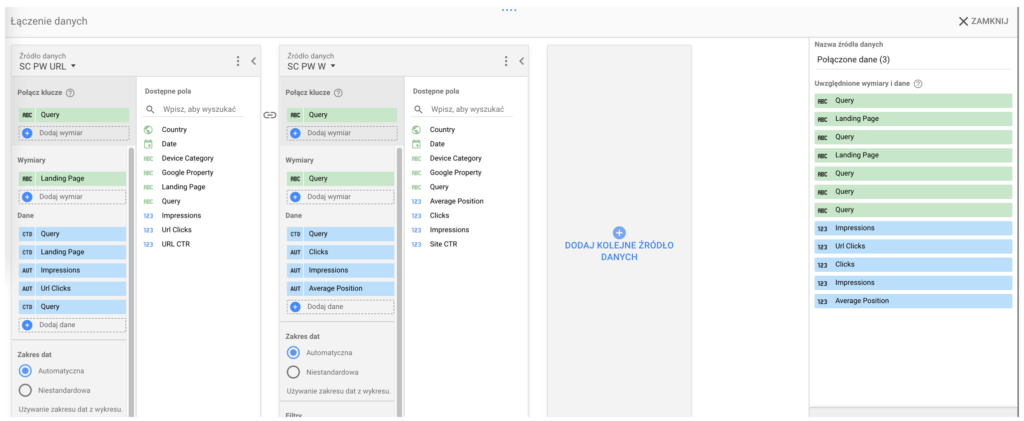Open the SC PW URL data source dropdown
1024x421 pixels.
[x=50, y=67]
